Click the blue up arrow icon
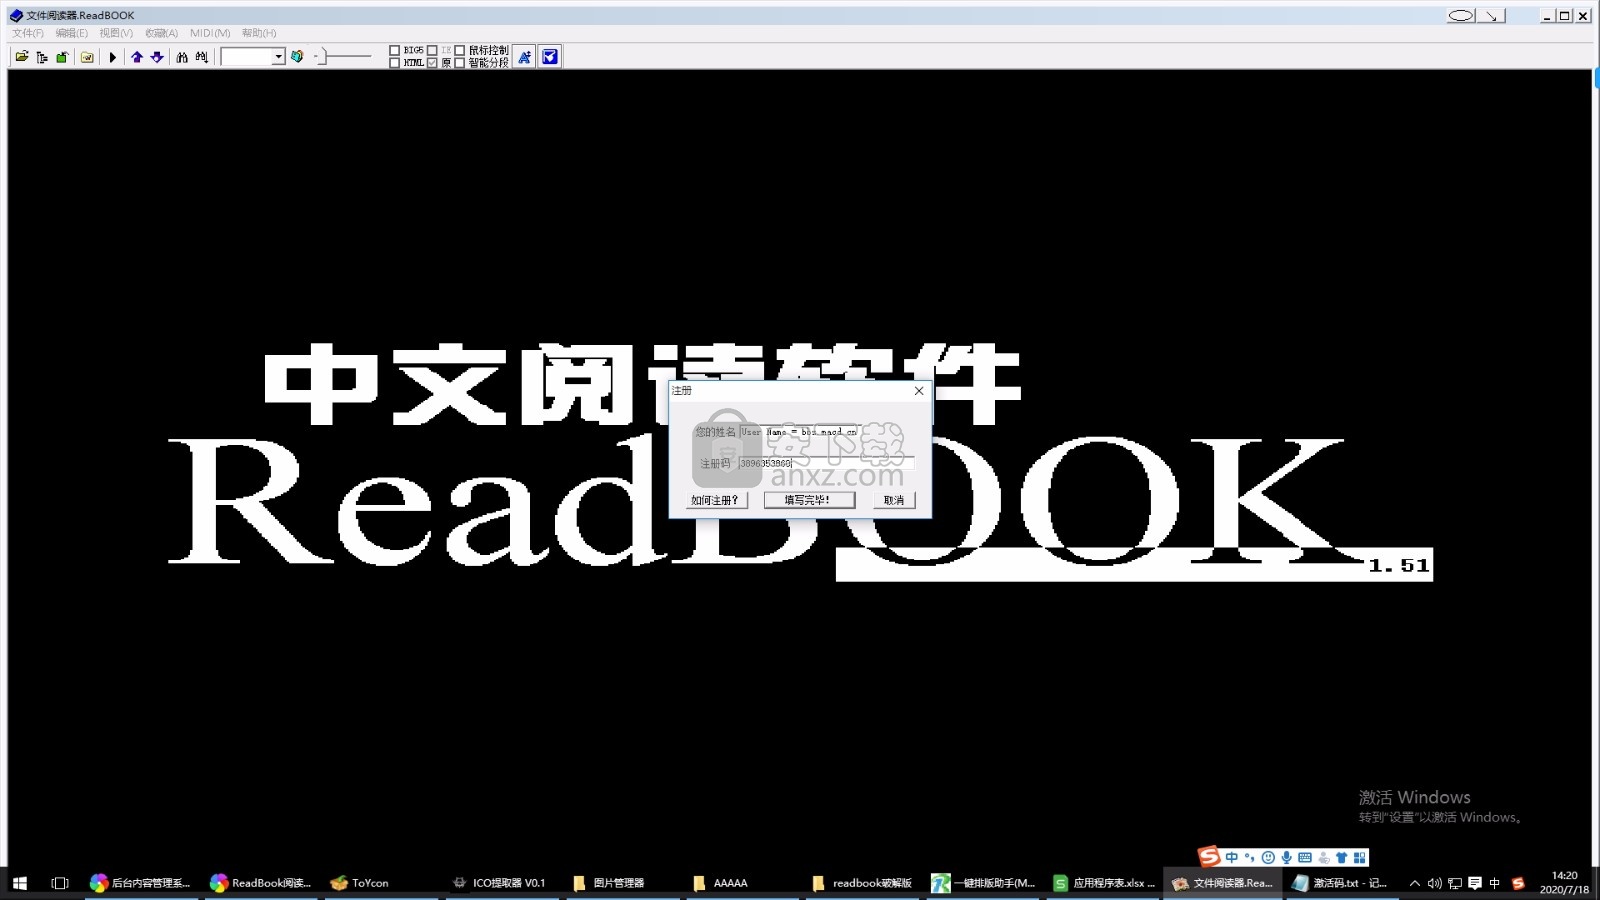This screenshot has width=1600, height=900. click(x=137, y=57)
